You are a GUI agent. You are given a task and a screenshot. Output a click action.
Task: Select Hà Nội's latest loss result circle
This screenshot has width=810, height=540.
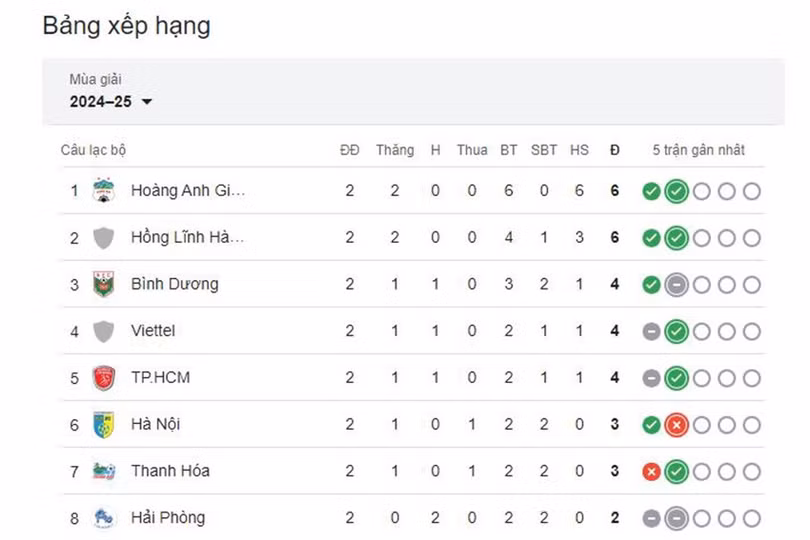[676, 425]
